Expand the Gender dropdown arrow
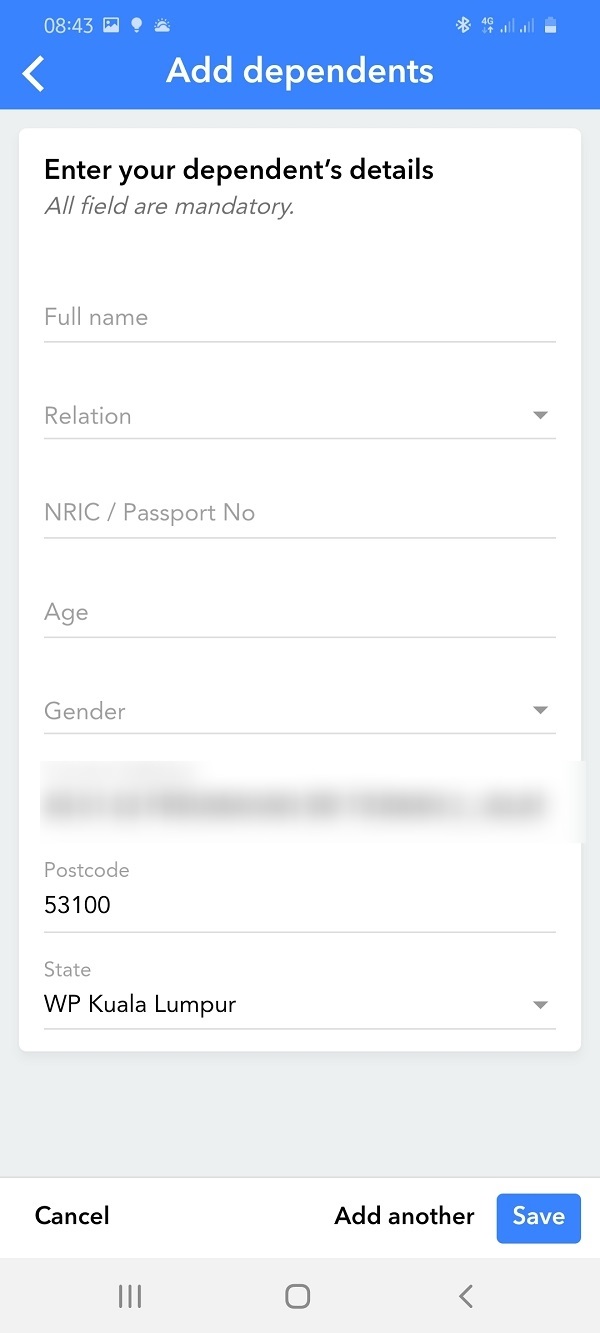 [540, 711]
